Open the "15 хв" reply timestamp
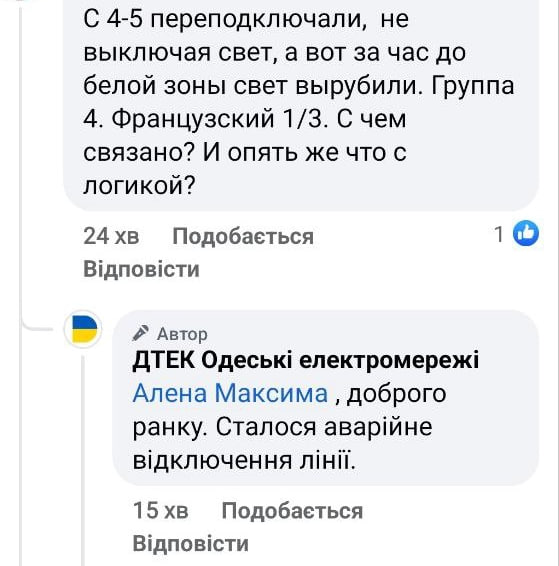 point(161,510)
